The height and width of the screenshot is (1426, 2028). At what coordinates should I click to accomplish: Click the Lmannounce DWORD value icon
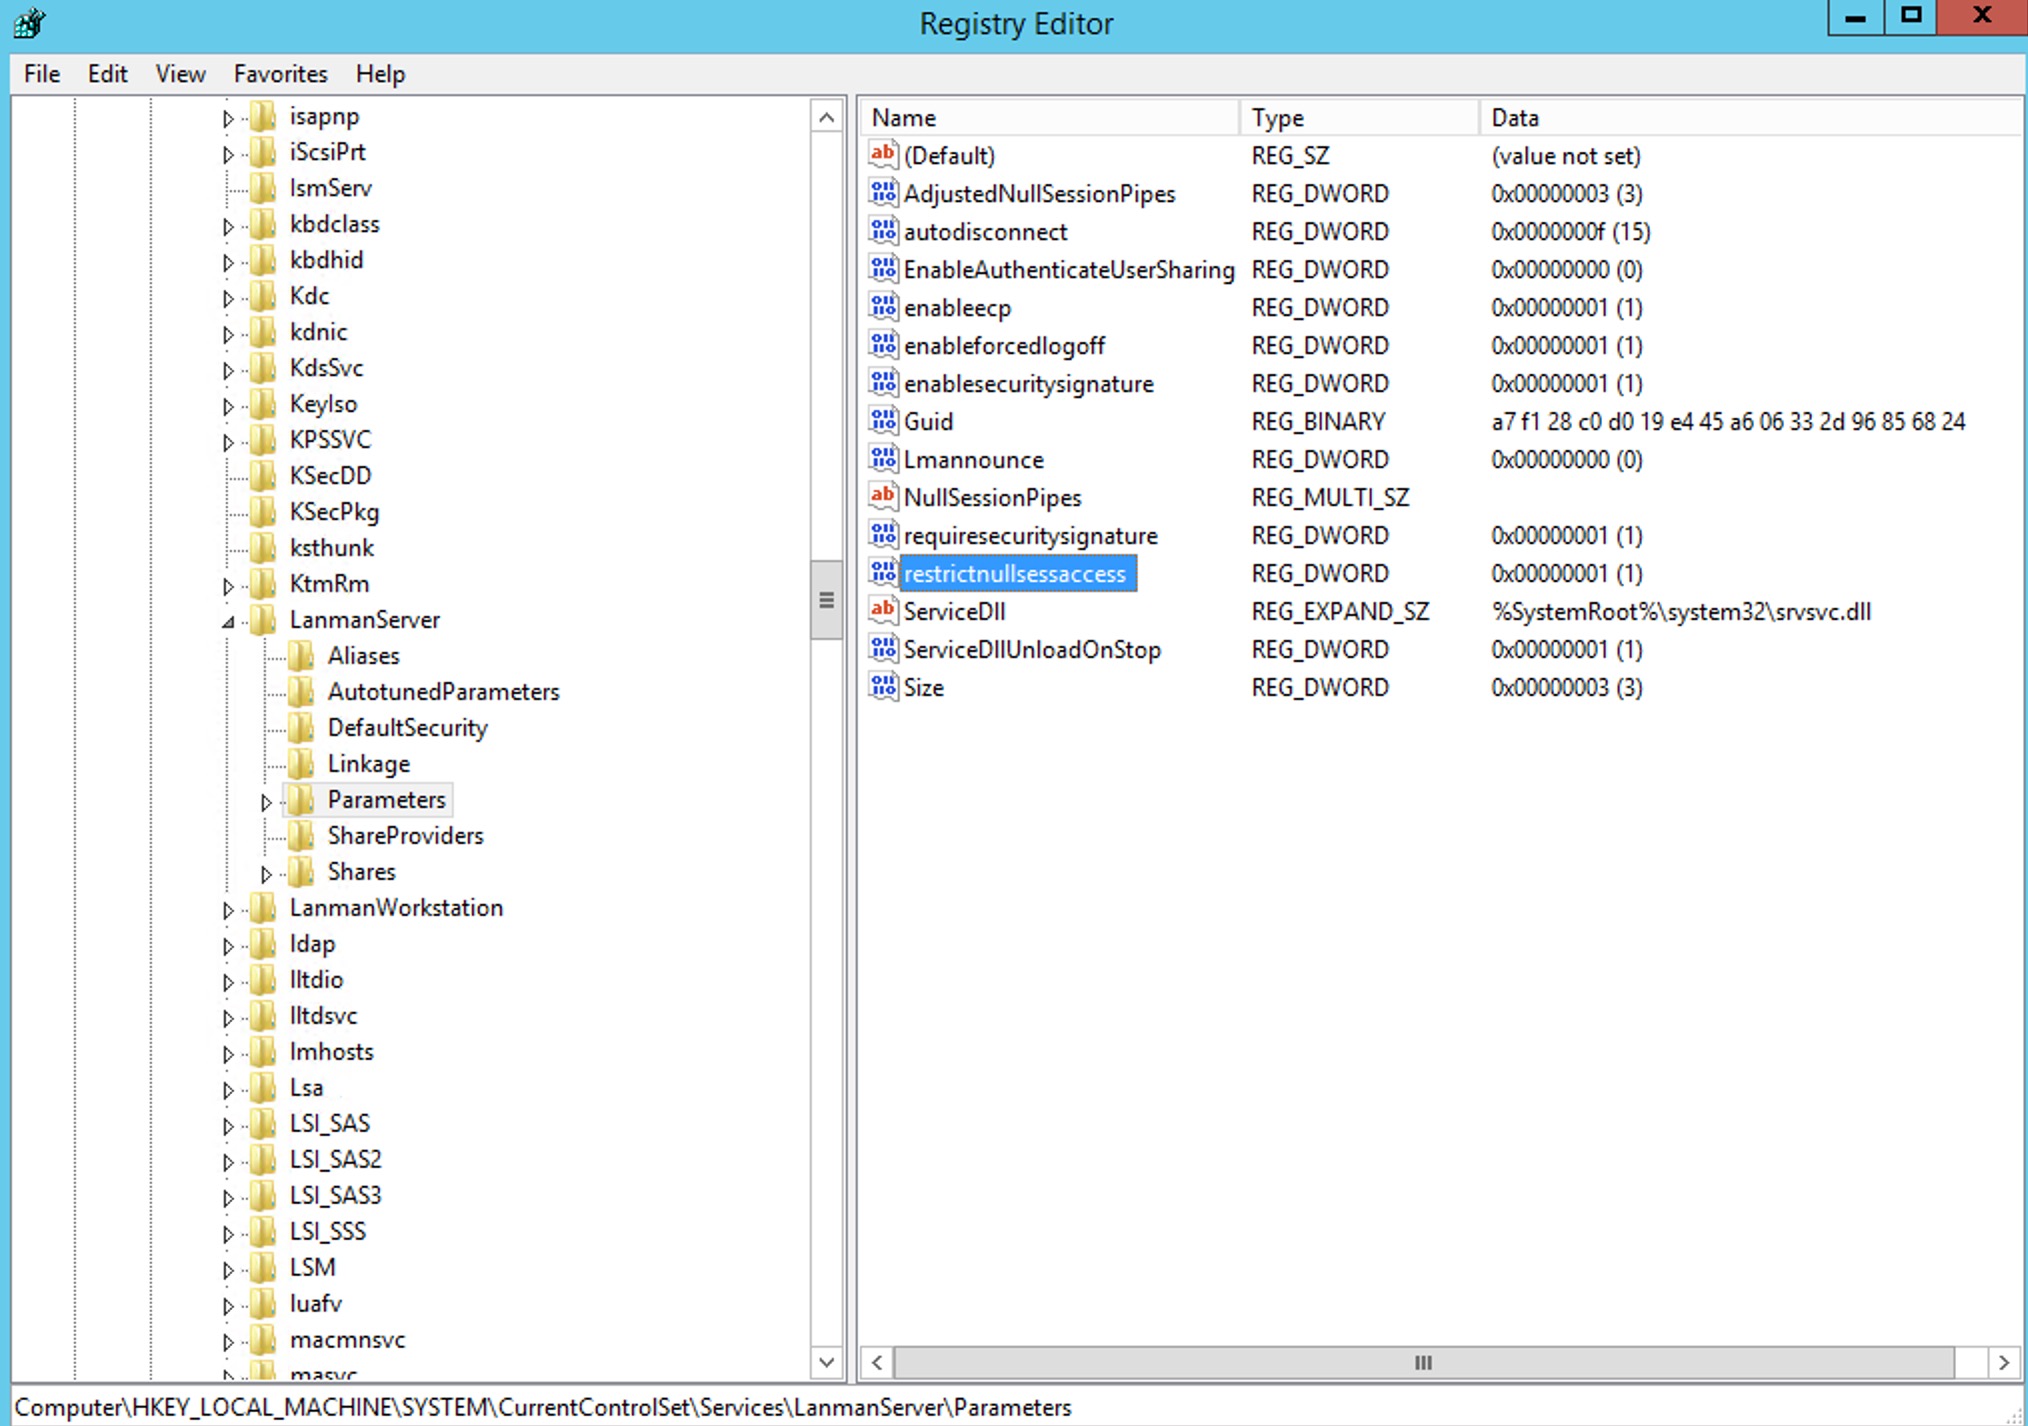tap(883, 458)
